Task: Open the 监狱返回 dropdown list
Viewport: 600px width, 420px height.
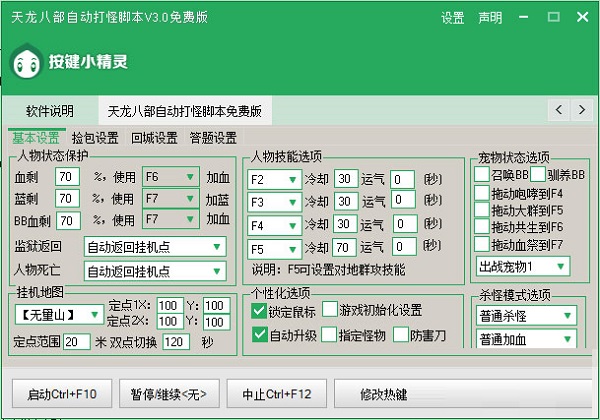Action: tap(155, 246)
